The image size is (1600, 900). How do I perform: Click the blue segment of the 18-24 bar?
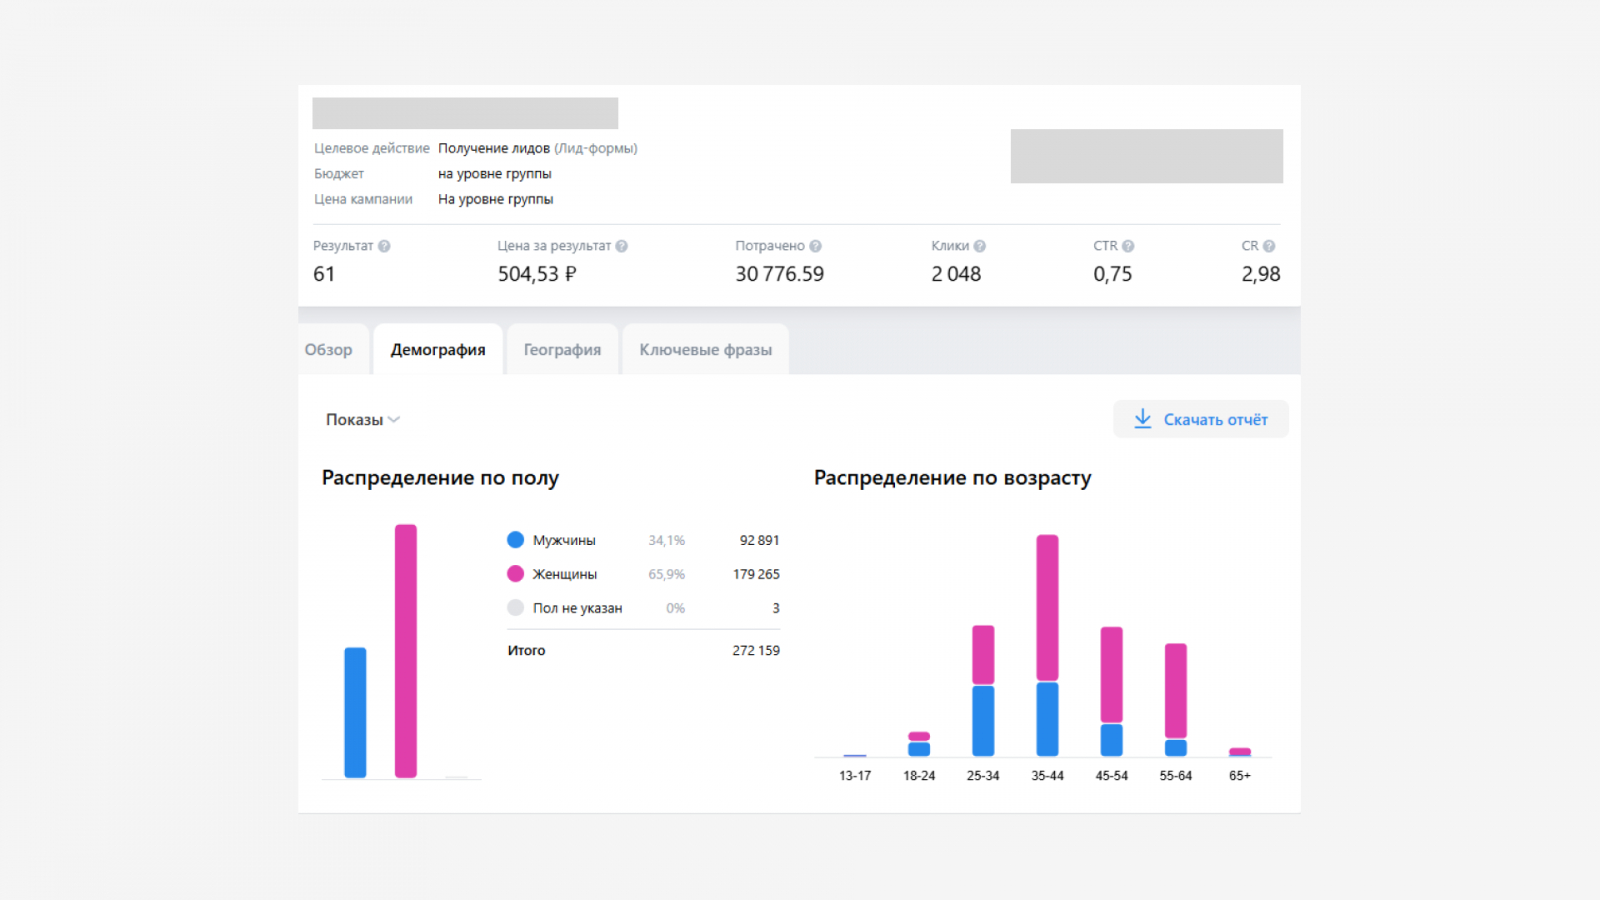pyautogui.click(x=919, y=749)
